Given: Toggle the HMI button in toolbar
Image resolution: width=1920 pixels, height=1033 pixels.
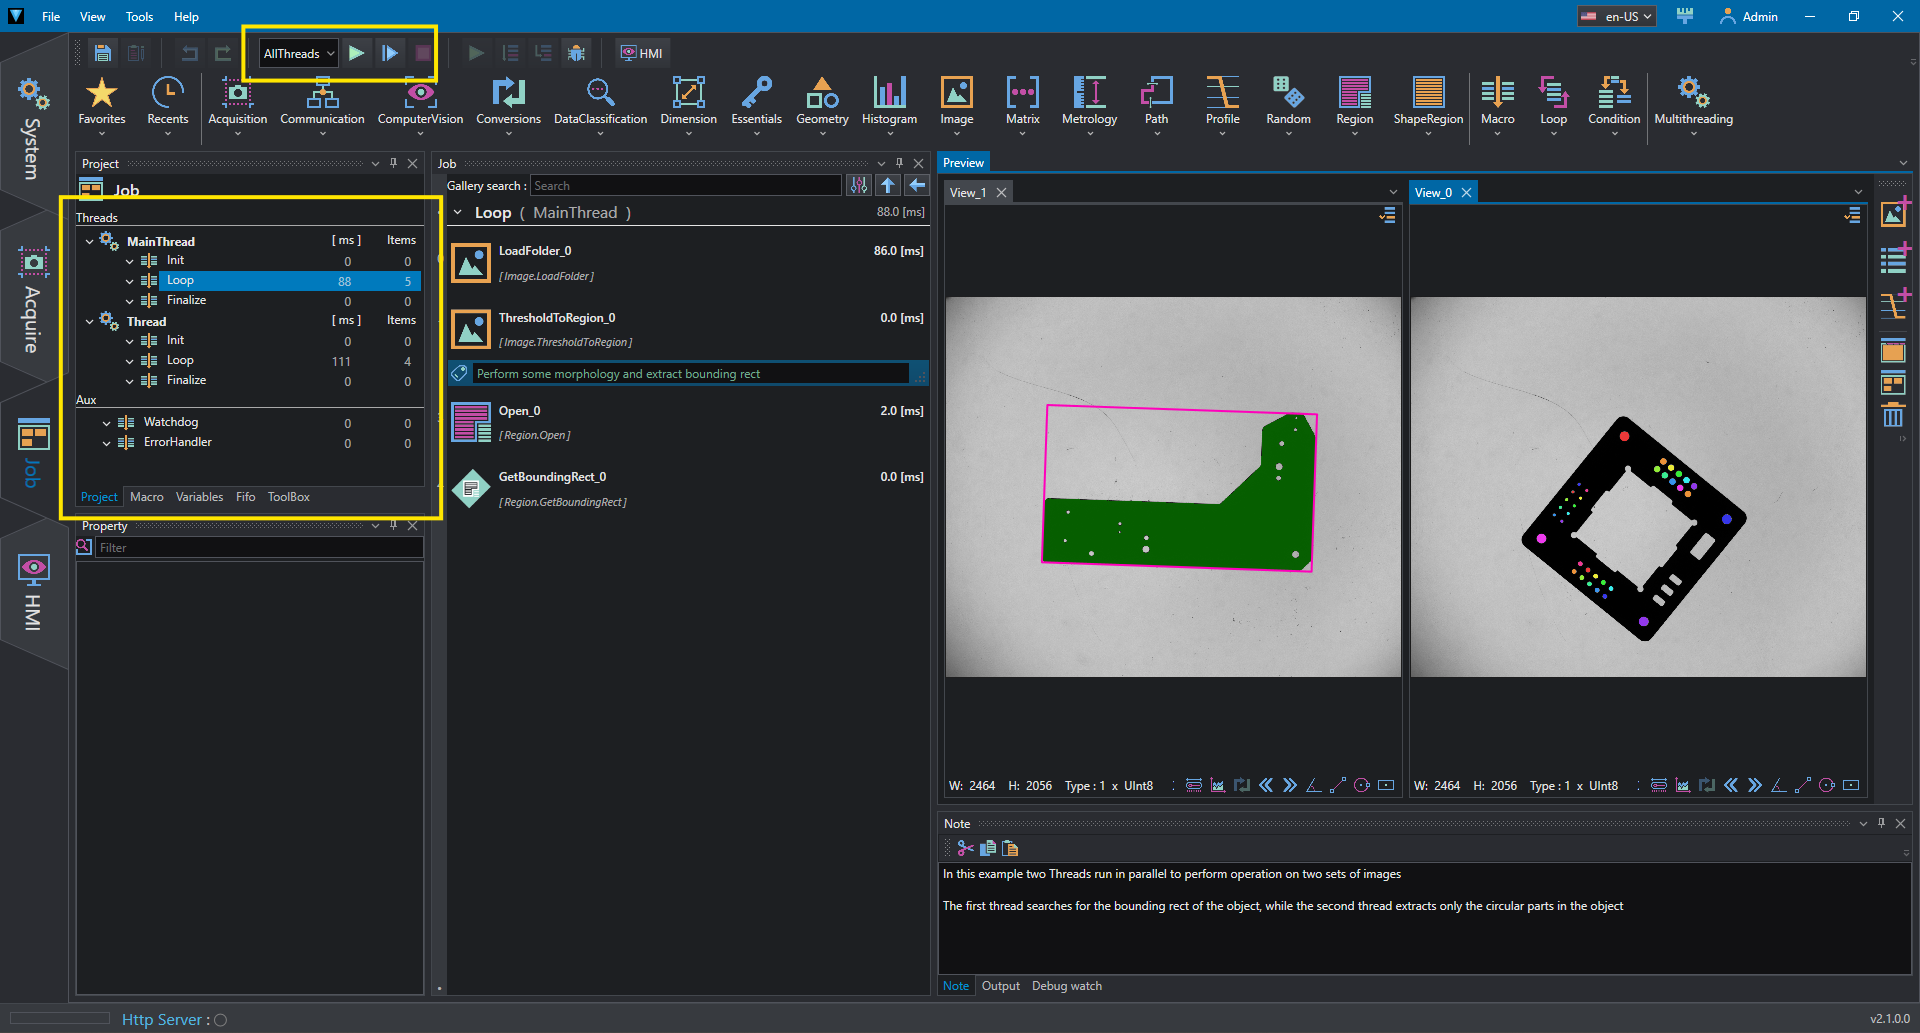Looking at the screenshot, I should tap(642, 53).
